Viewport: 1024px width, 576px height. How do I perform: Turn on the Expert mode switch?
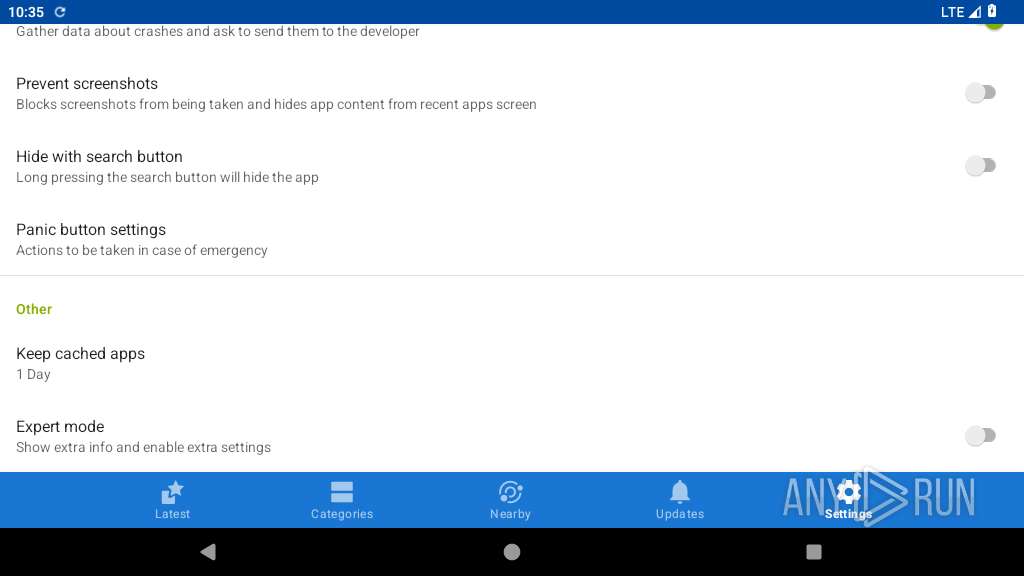[980, 436]
